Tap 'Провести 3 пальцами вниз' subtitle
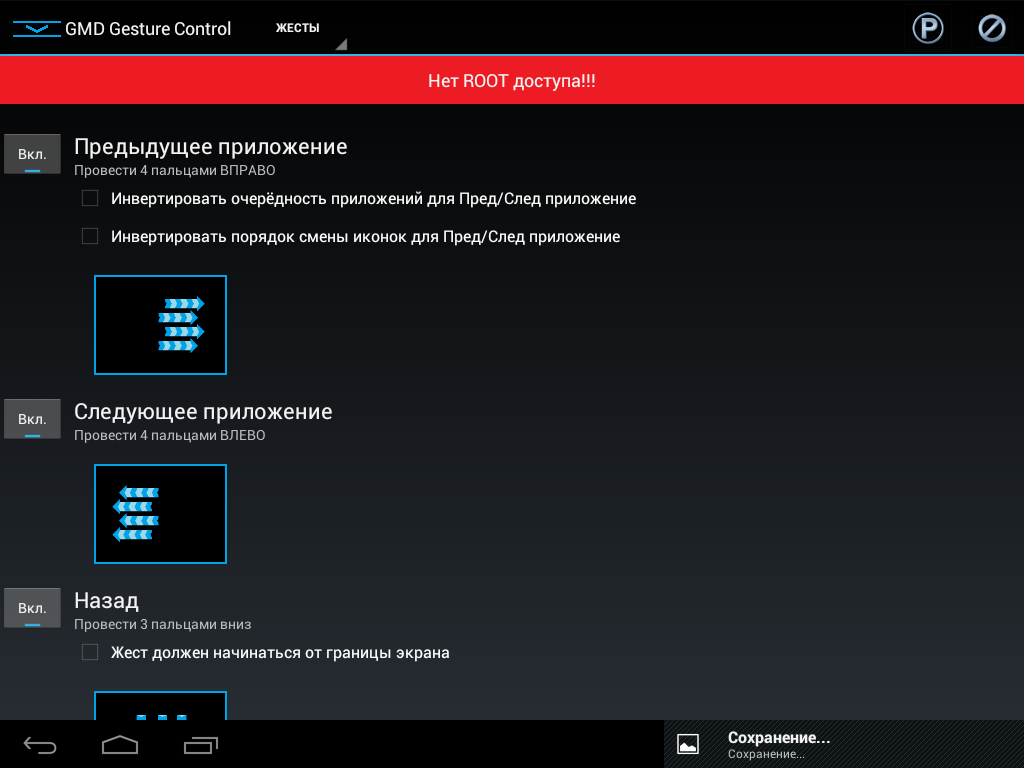 [x=162, y=624]
